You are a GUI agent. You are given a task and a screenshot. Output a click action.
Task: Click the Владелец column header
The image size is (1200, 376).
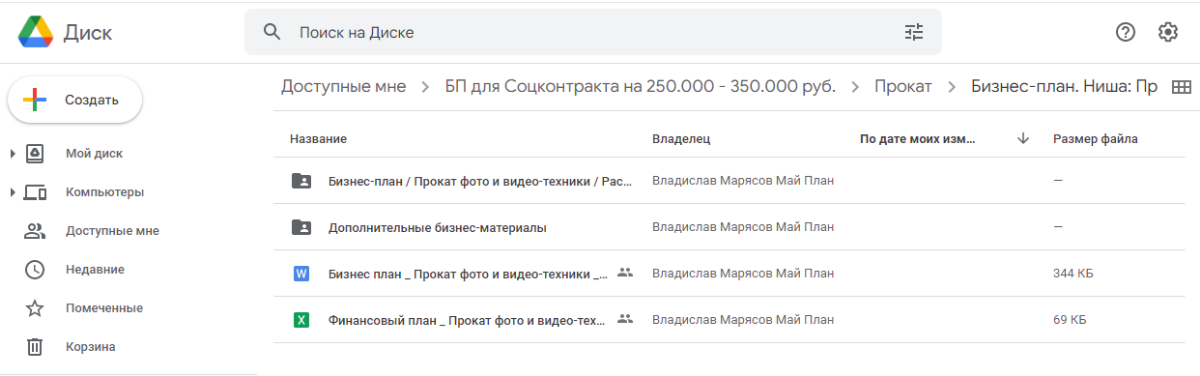681,139
